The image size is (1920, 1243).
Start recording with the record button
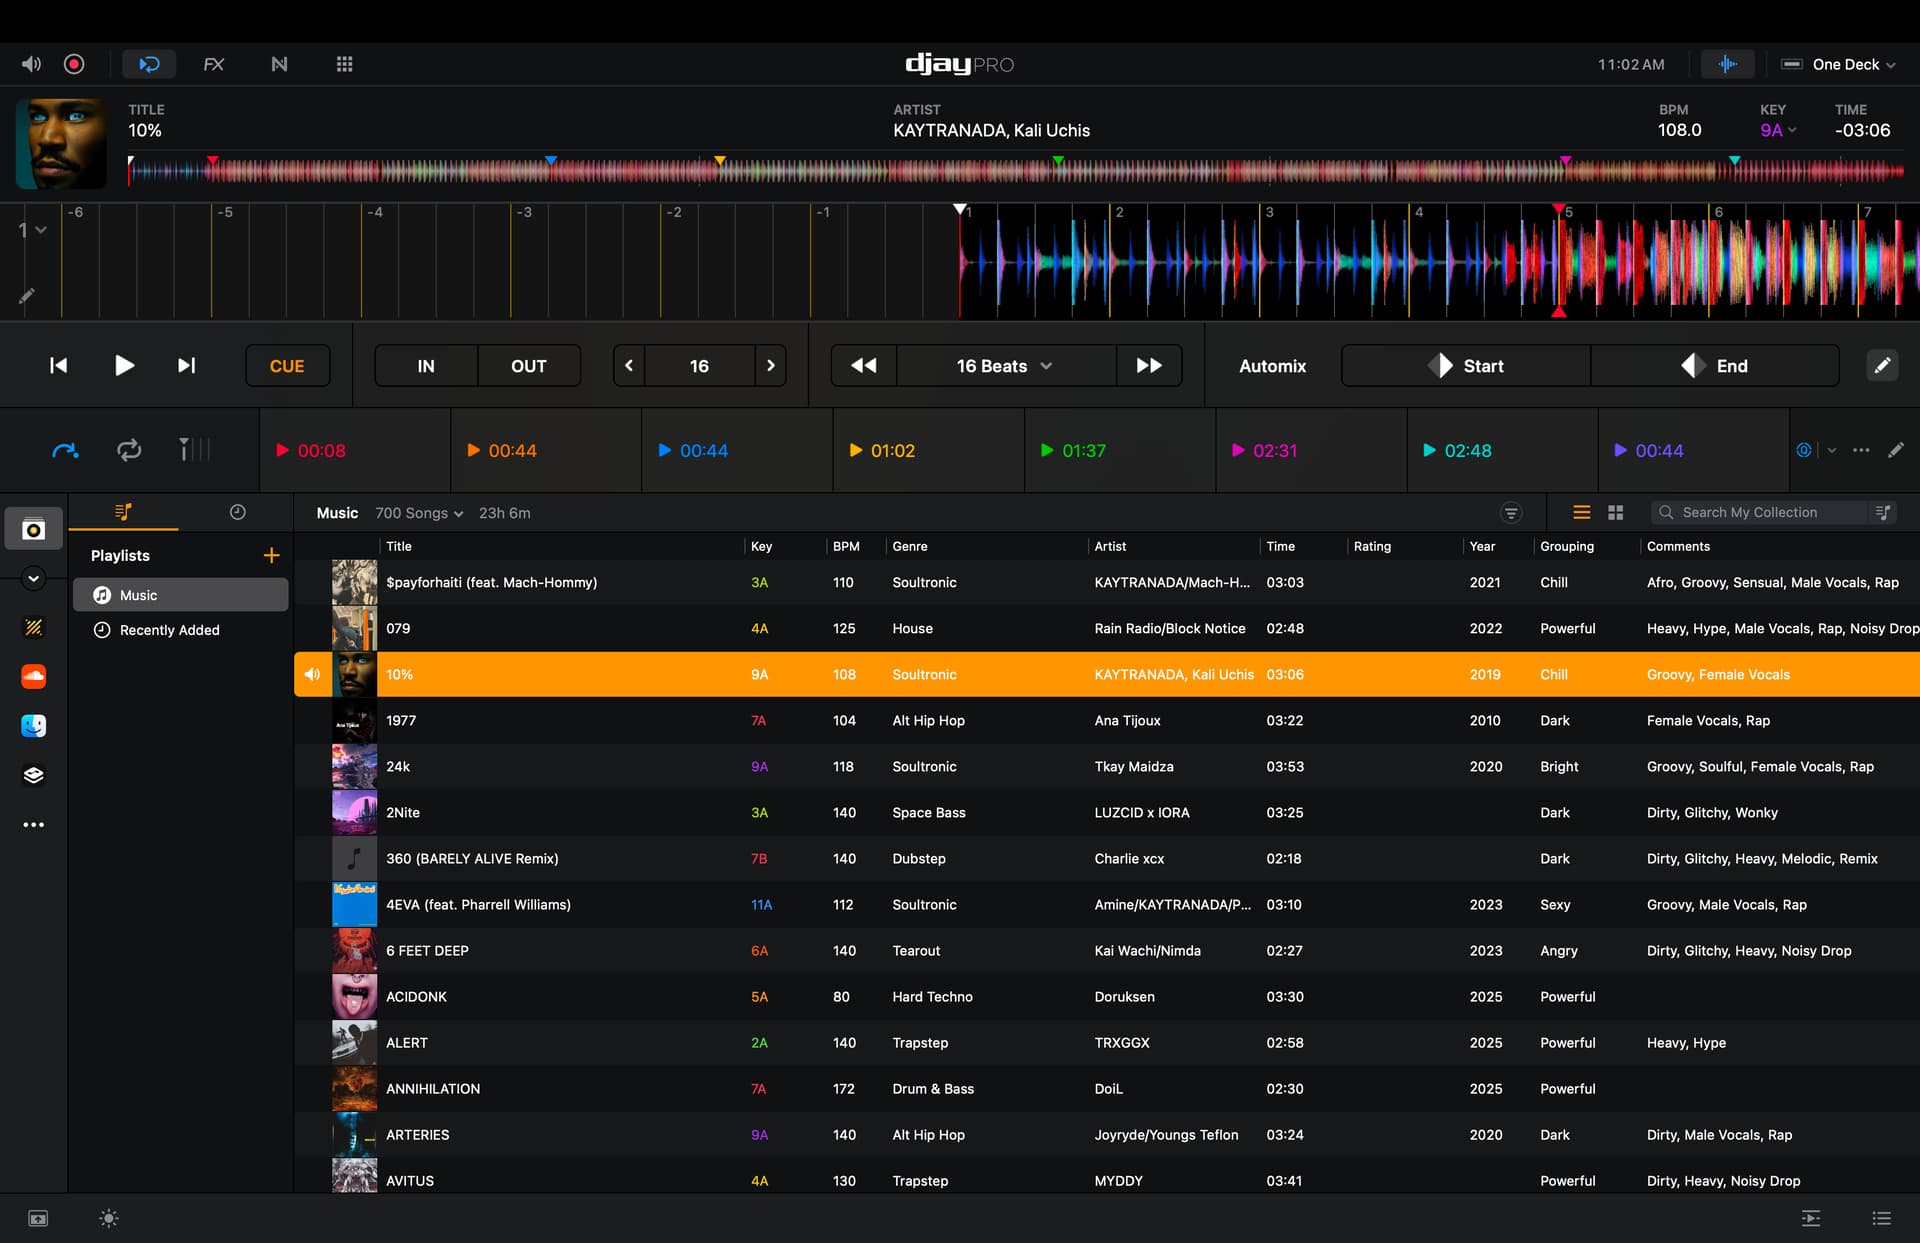[x=74, y=64]
